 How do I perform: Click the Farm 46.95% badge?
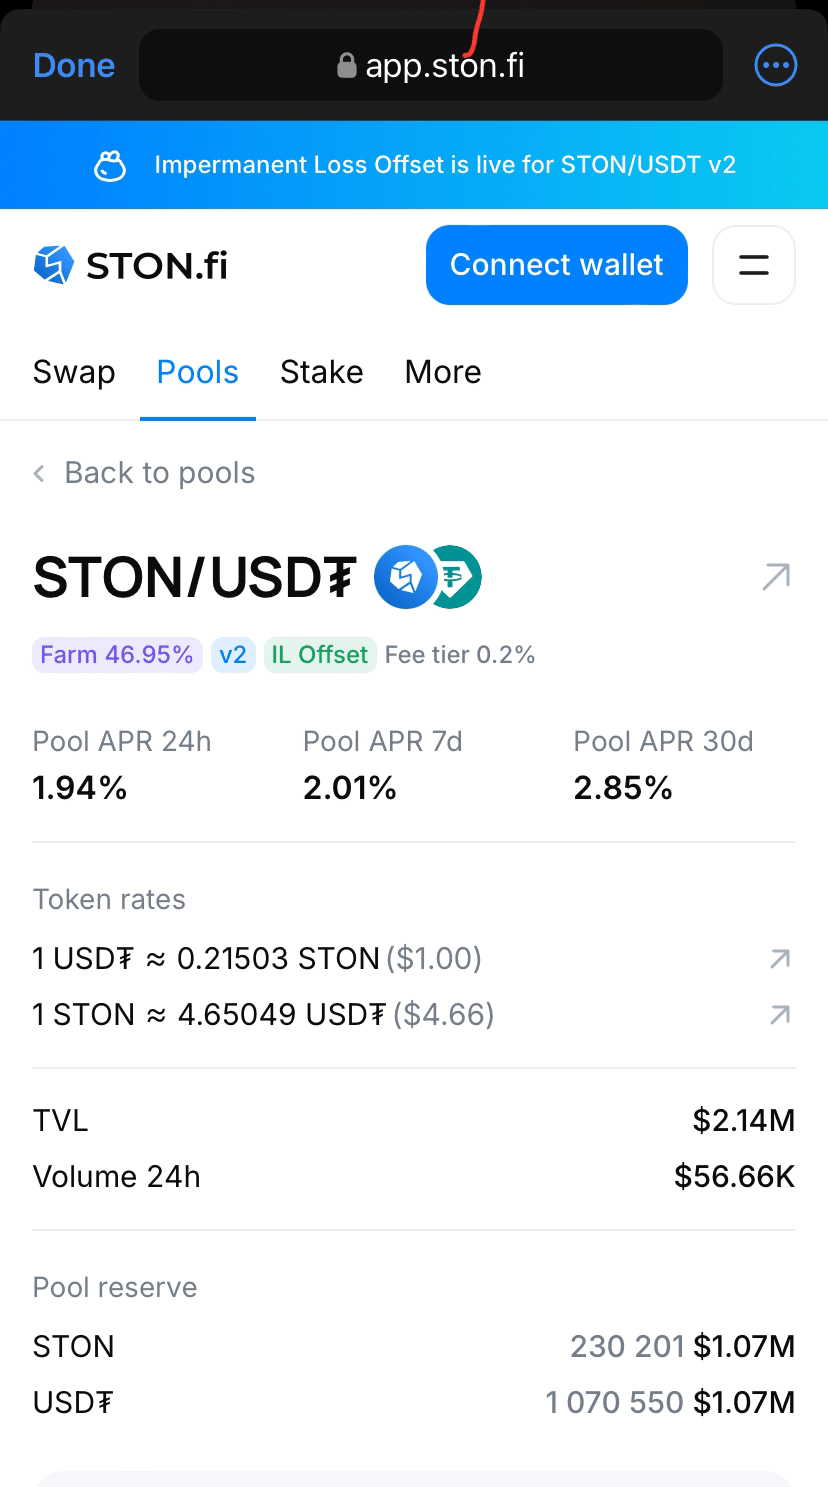point(117,655)
